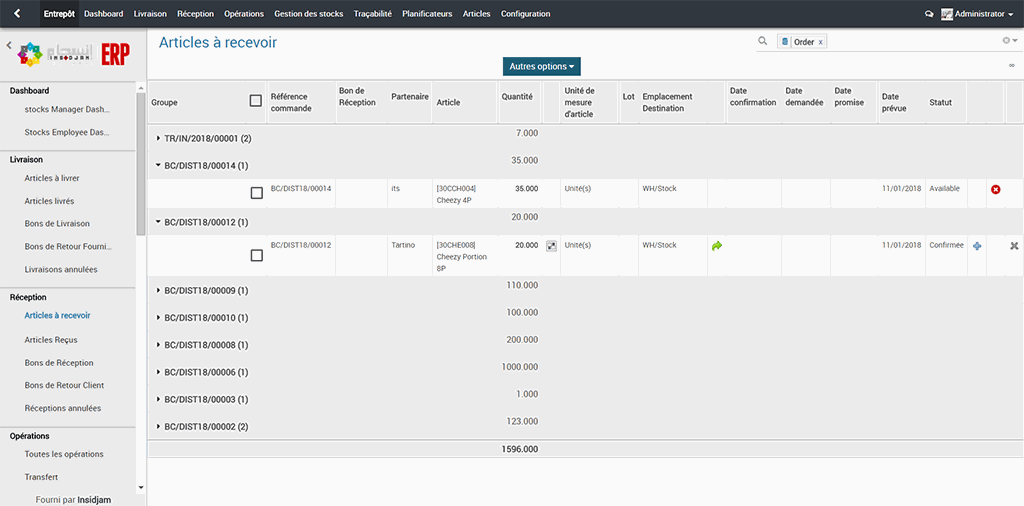
Task: Click red cancel icon on BC/DIST18/00014 row
Action: click(995, 189)
